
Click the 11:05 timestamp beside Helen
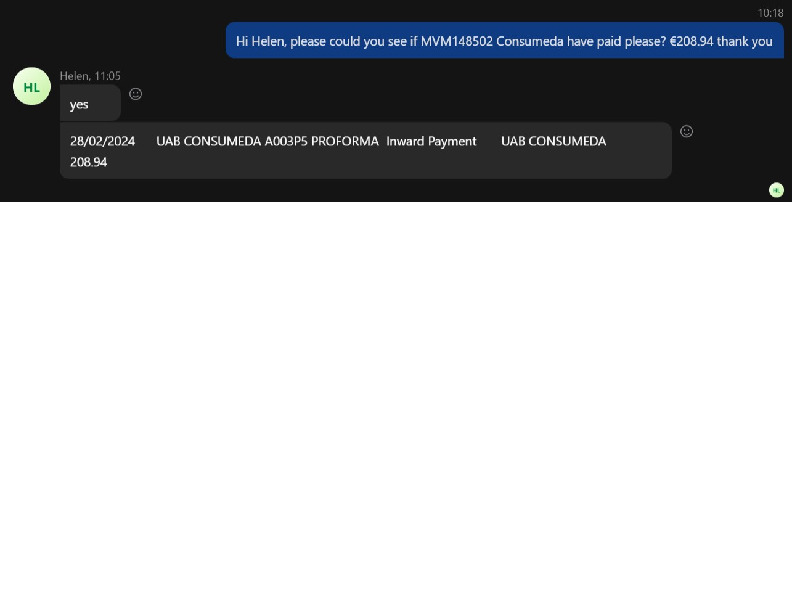[x=108, y=76]
